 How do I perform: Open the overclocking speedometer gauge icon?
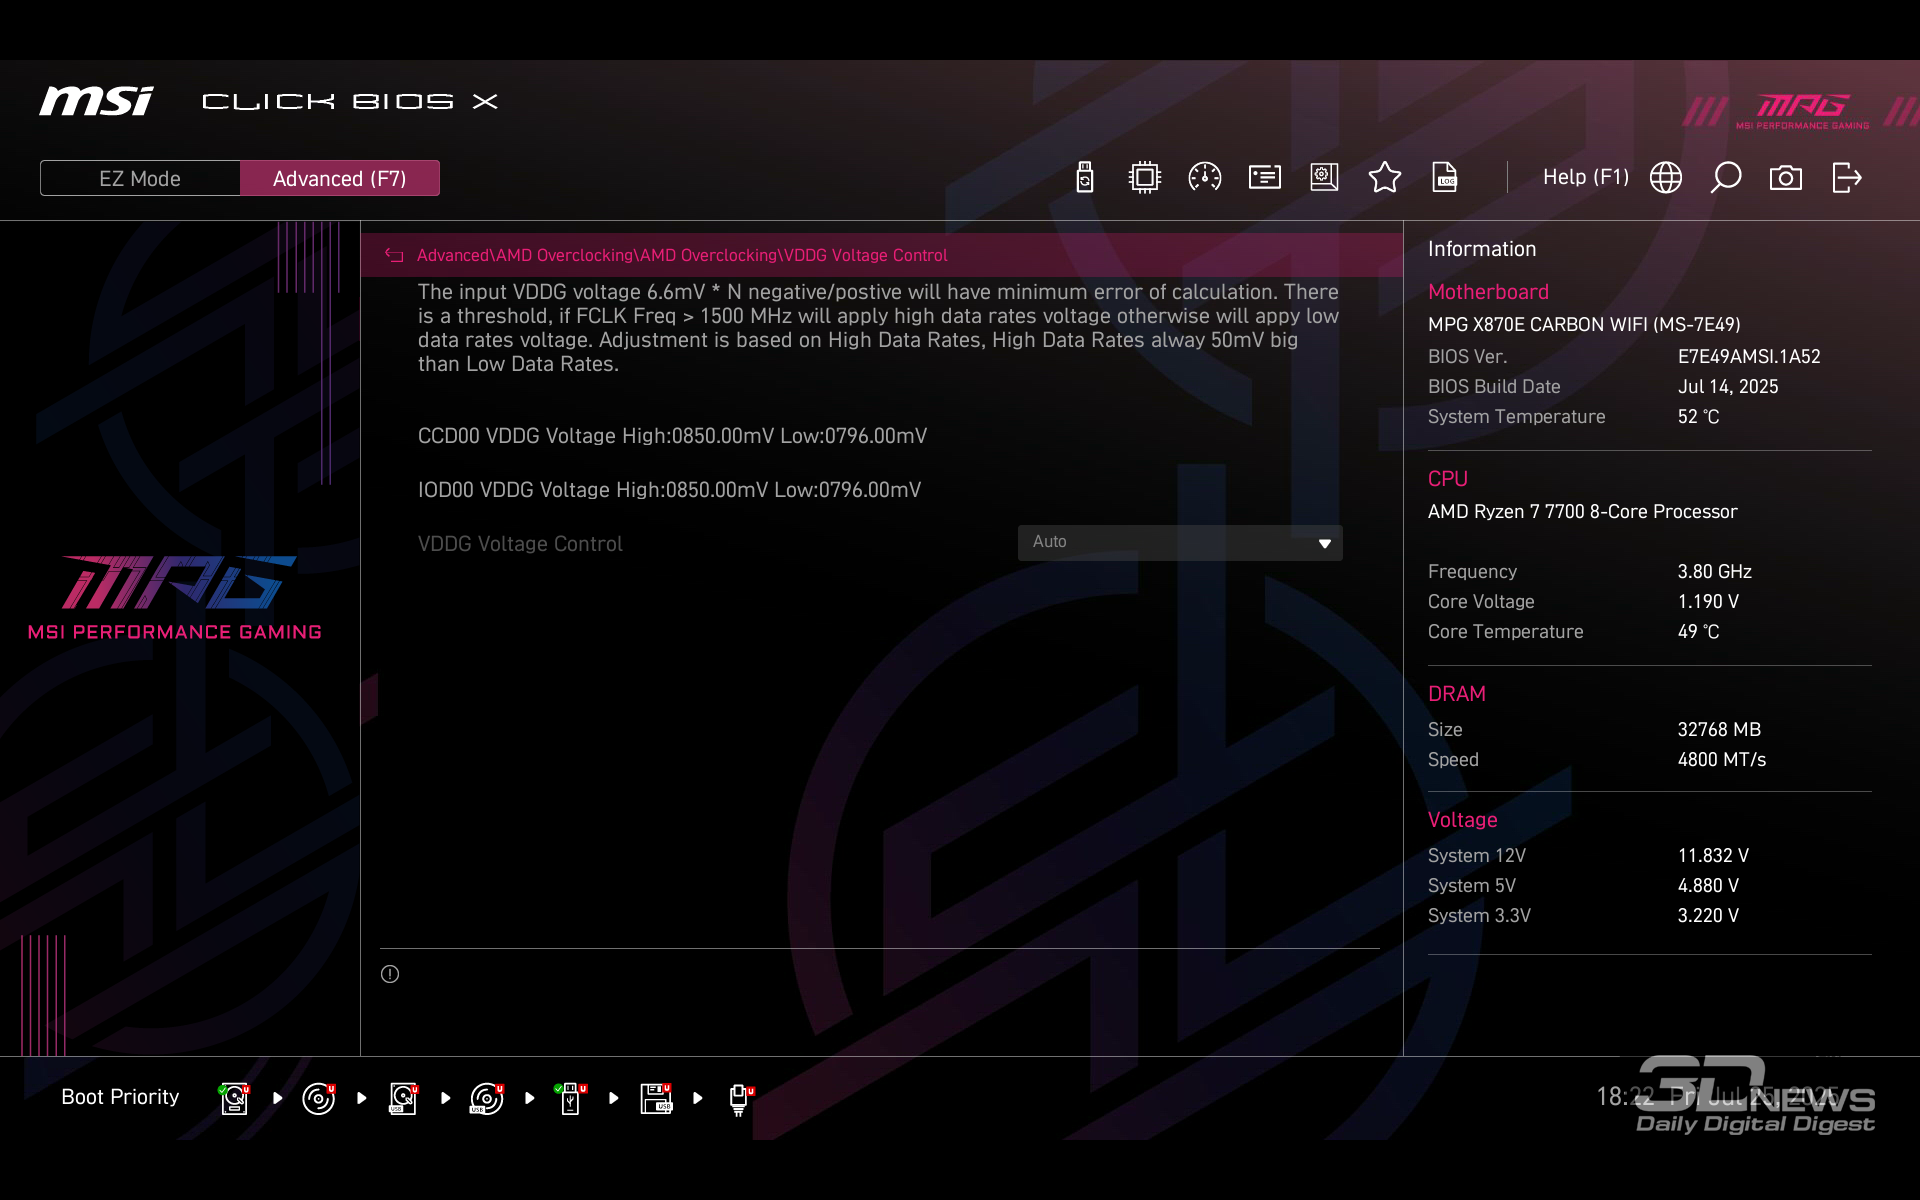point(1205,178)
